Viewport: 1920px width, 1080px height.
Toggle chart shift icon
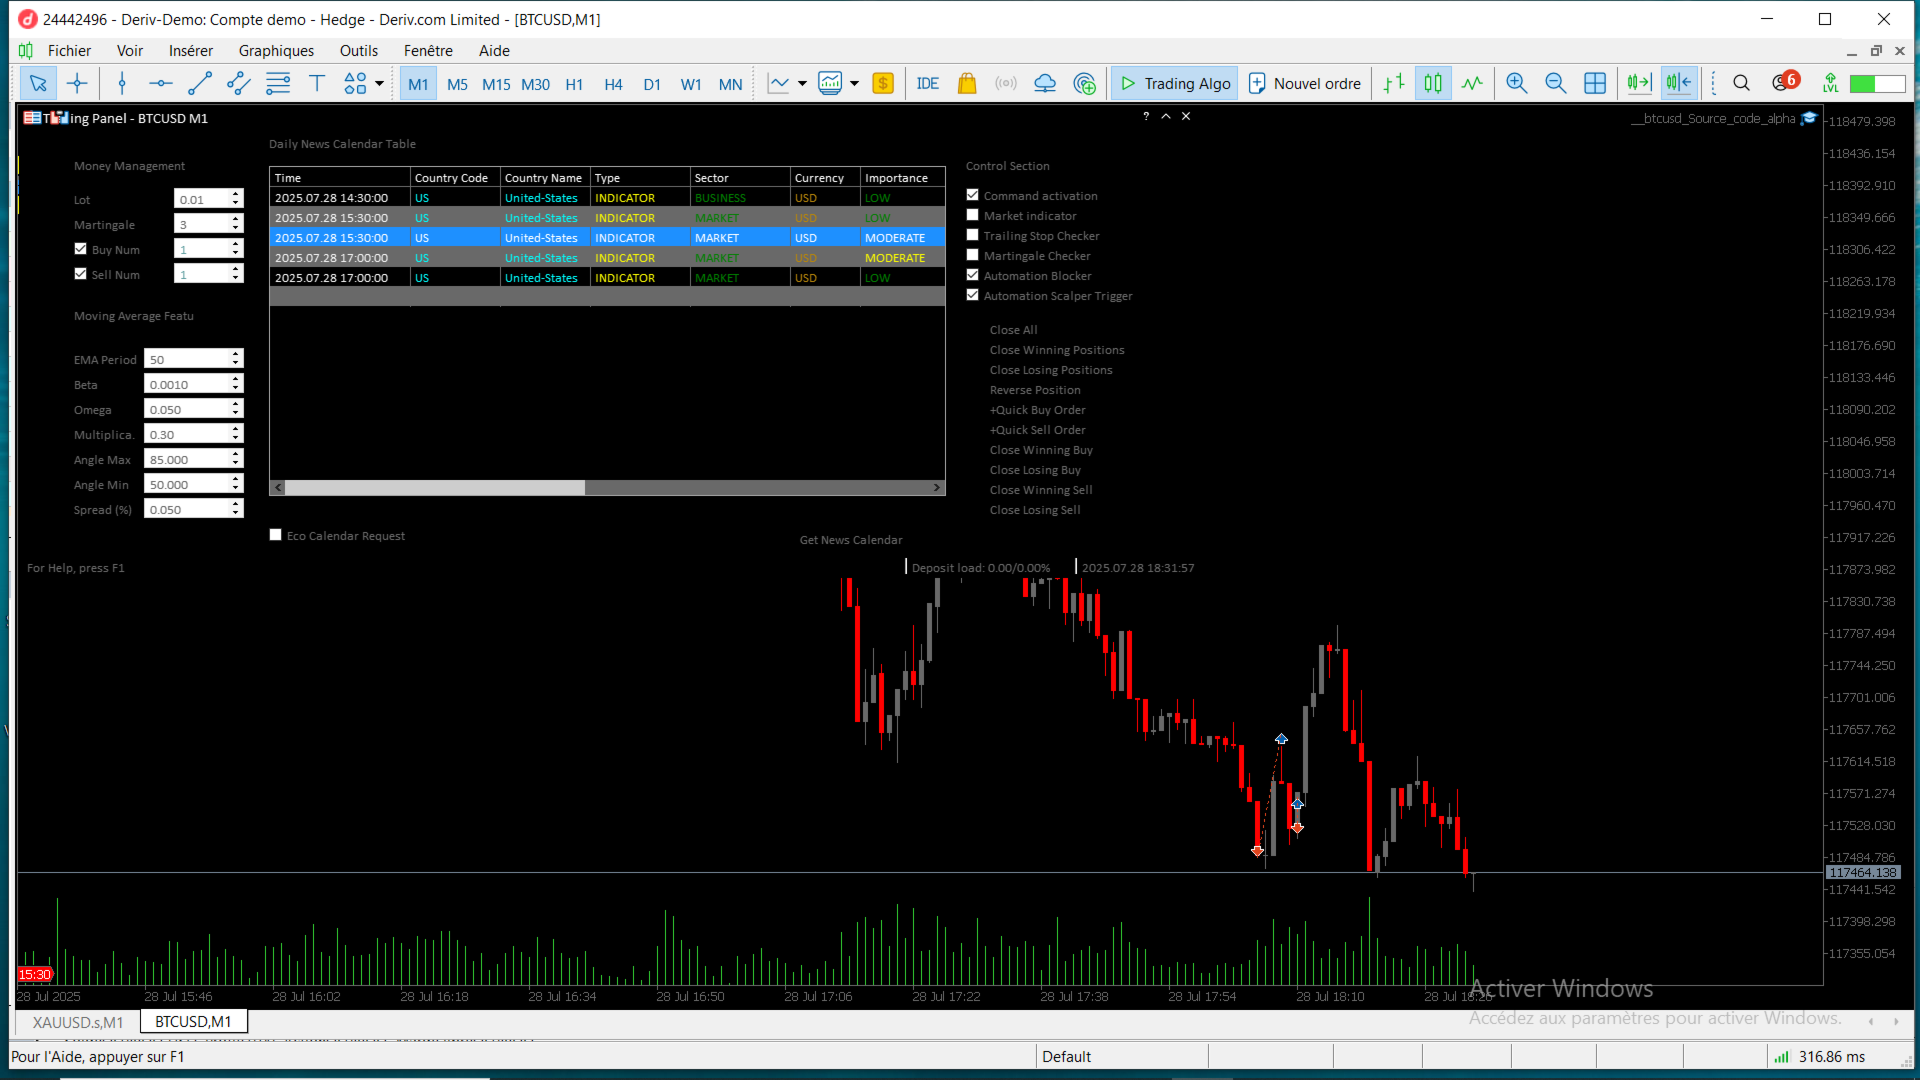click(x=1679, y=84)
